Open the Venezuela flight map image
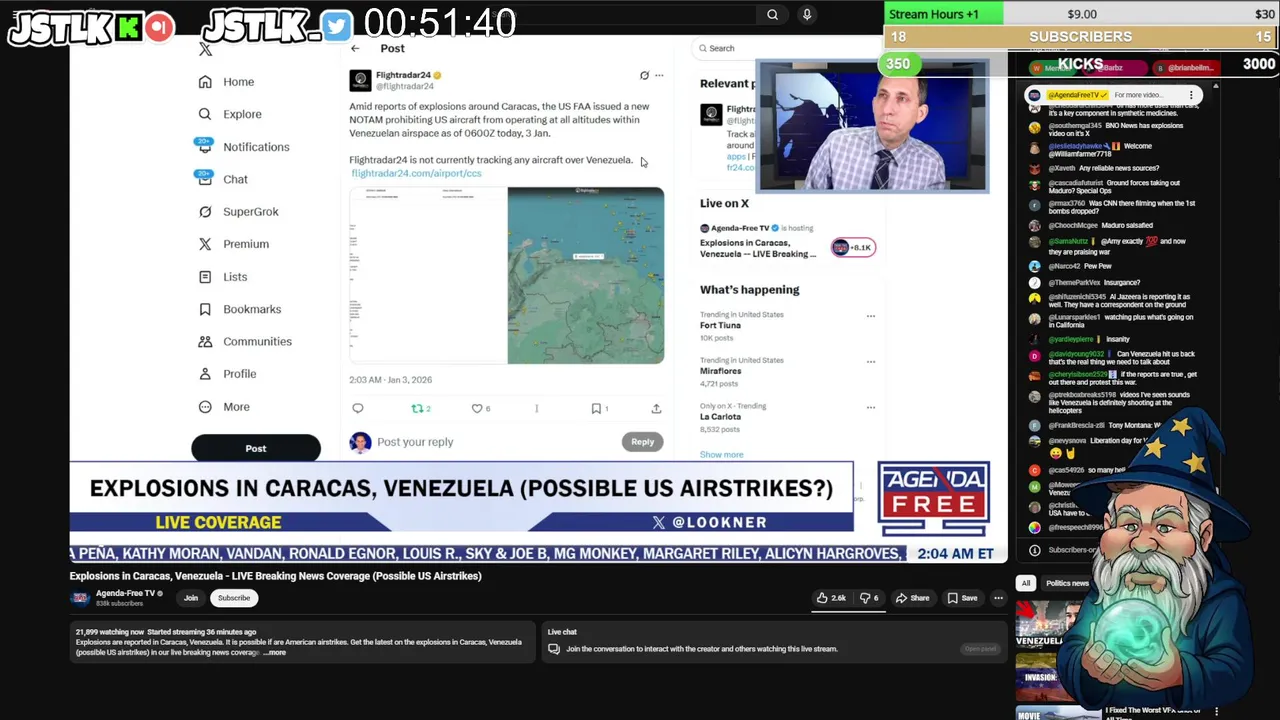Viewport: 1280px width, 720px height. 586,275
